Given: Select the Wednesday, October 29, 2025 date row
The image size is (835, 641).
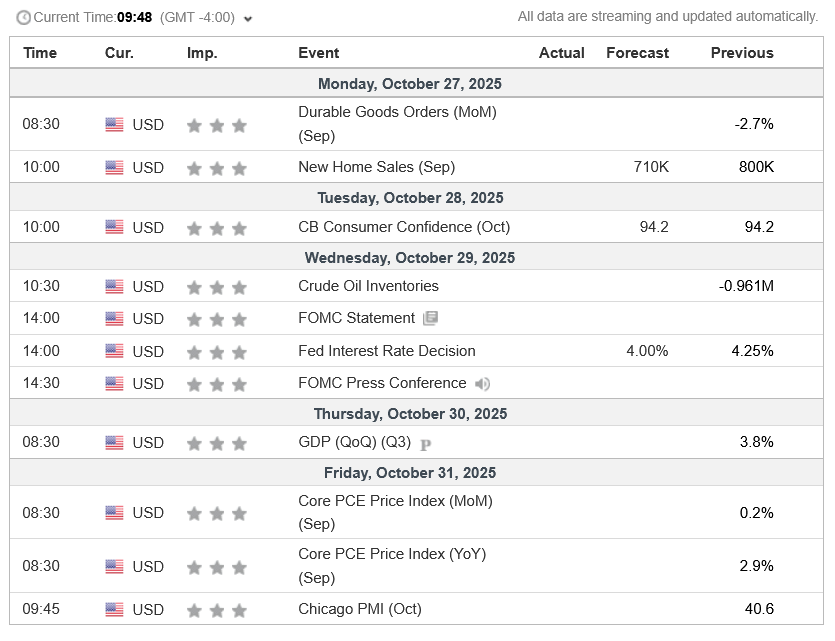Looking at the screenshot, I should click(x=416, y=258).
